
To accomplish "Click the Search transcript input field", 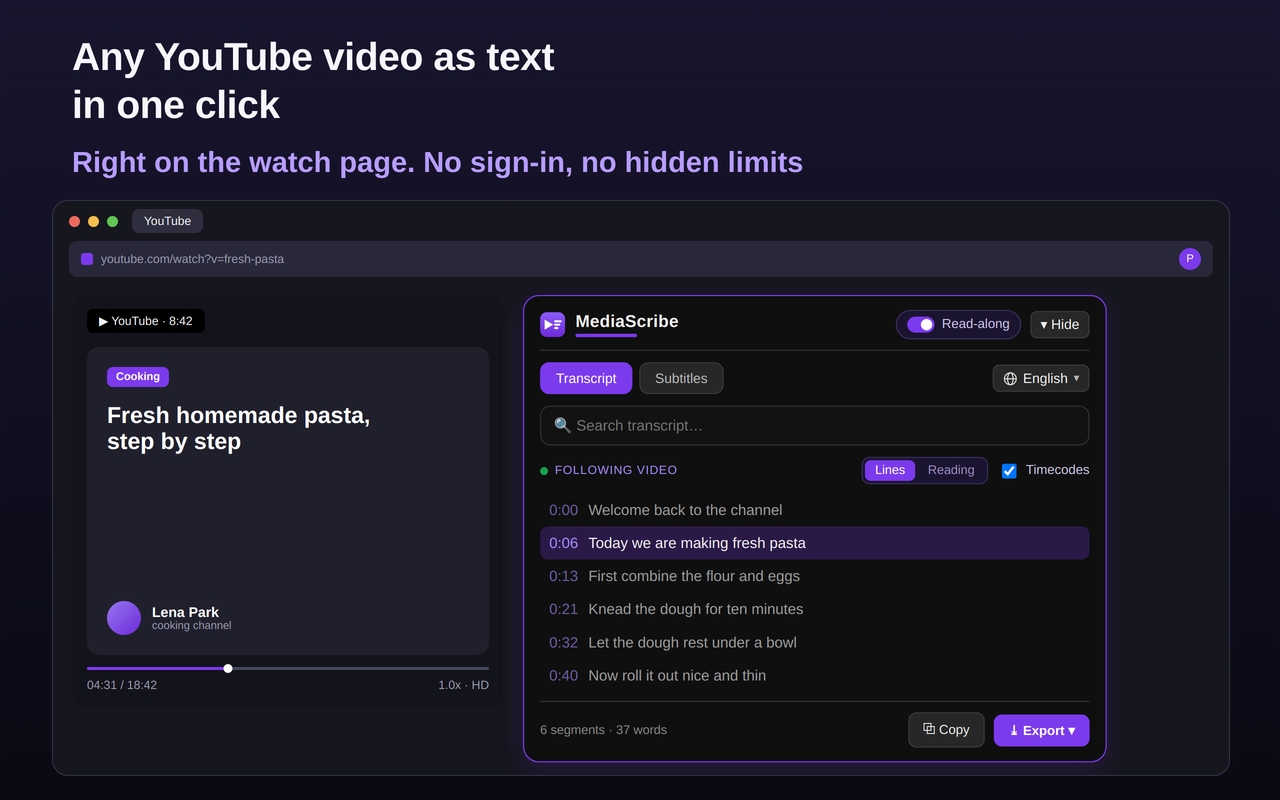I will (x=814, y=425).
